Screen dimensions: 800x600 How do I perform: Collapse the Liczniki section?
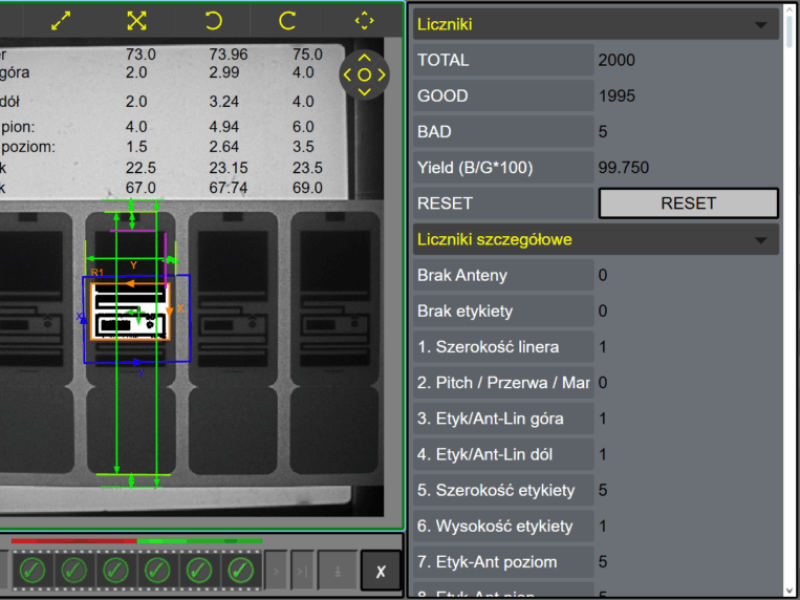(762, 25)
